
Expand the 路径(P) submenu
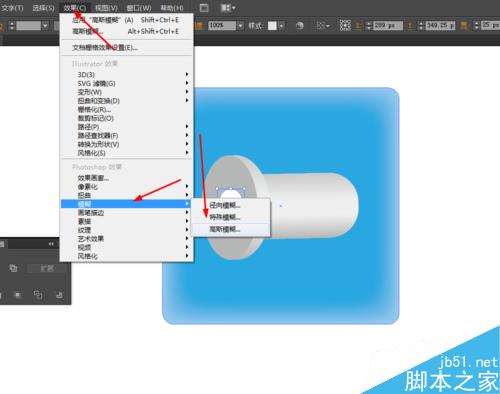pos(126,127)
